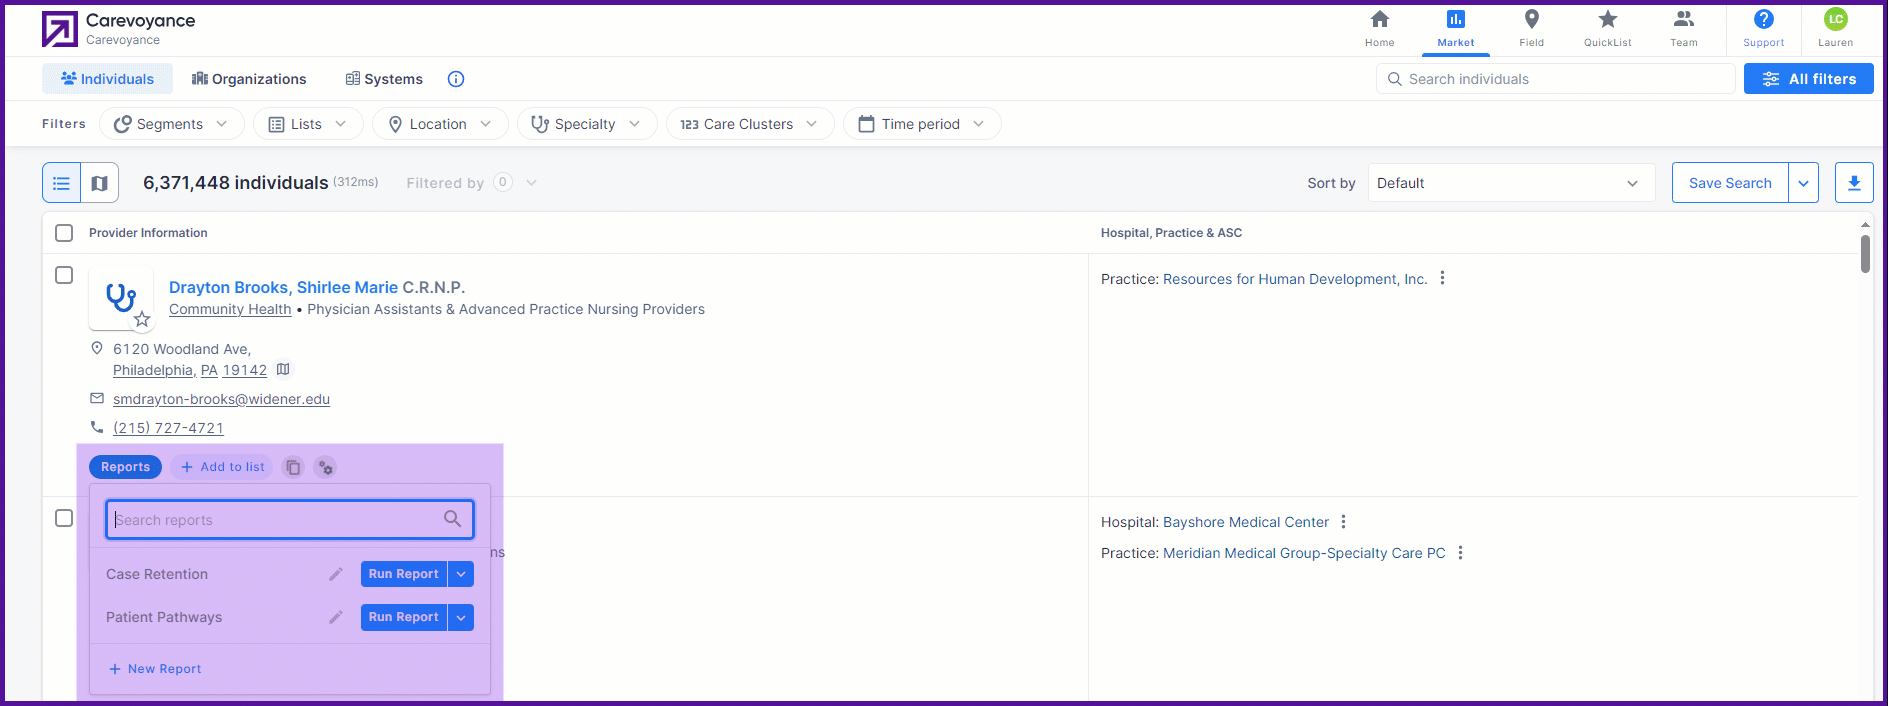Viewport: 1888px width, 706px height.
Task: Click phone number (215) 727-4721
Action: click(x=168, y=428)
